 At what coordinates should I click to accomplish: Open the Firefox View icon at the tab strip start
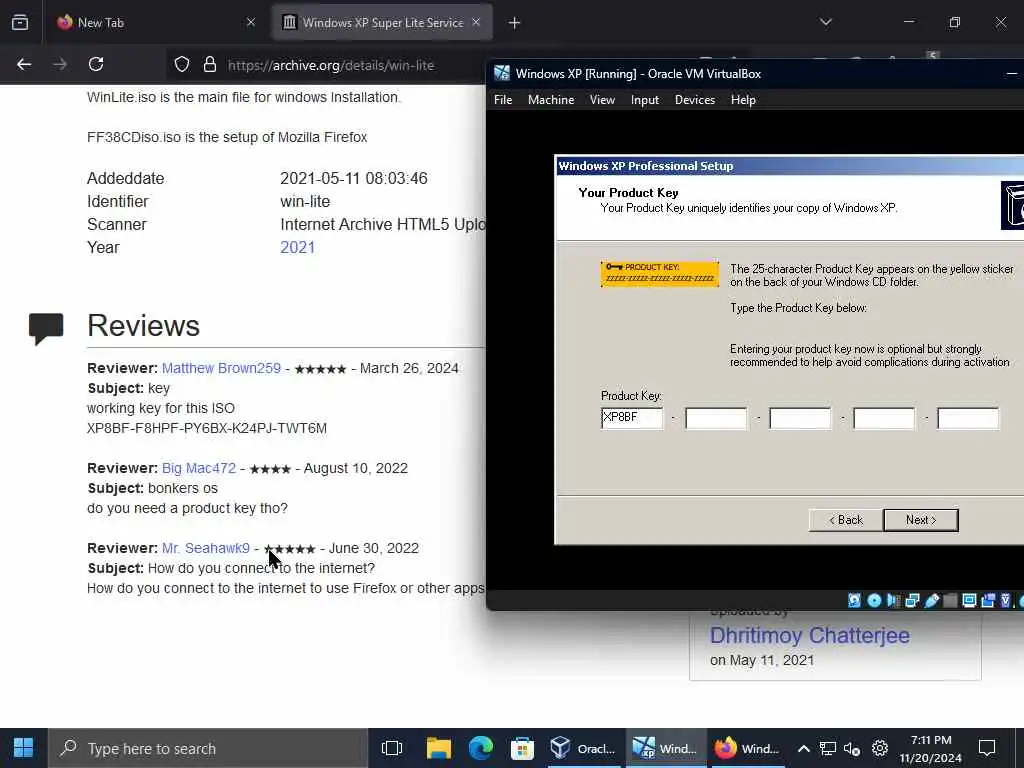[x=20, y=22]
